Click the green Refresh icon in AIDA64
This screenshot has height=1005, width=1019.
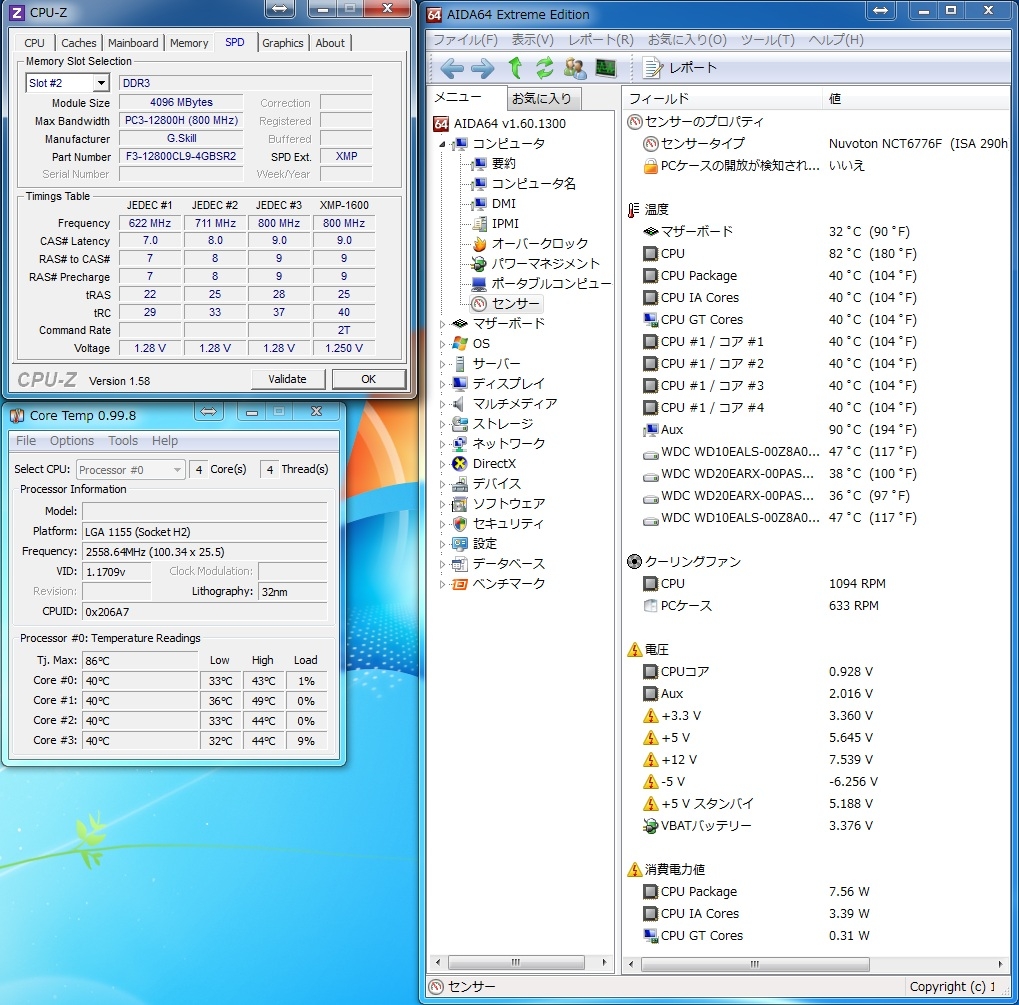[x=545, y=68]
